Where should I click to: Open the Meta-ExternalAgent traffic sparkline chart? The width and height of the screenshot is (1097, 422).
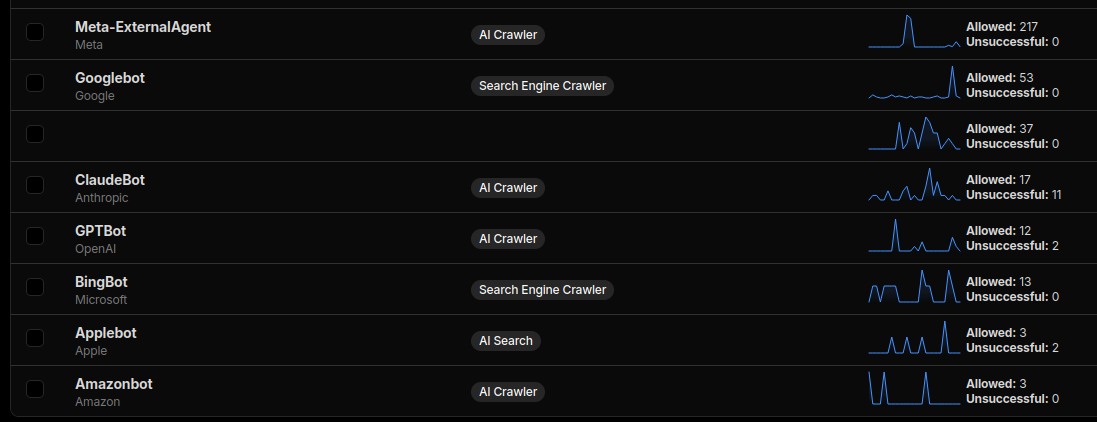click(914, 32)
